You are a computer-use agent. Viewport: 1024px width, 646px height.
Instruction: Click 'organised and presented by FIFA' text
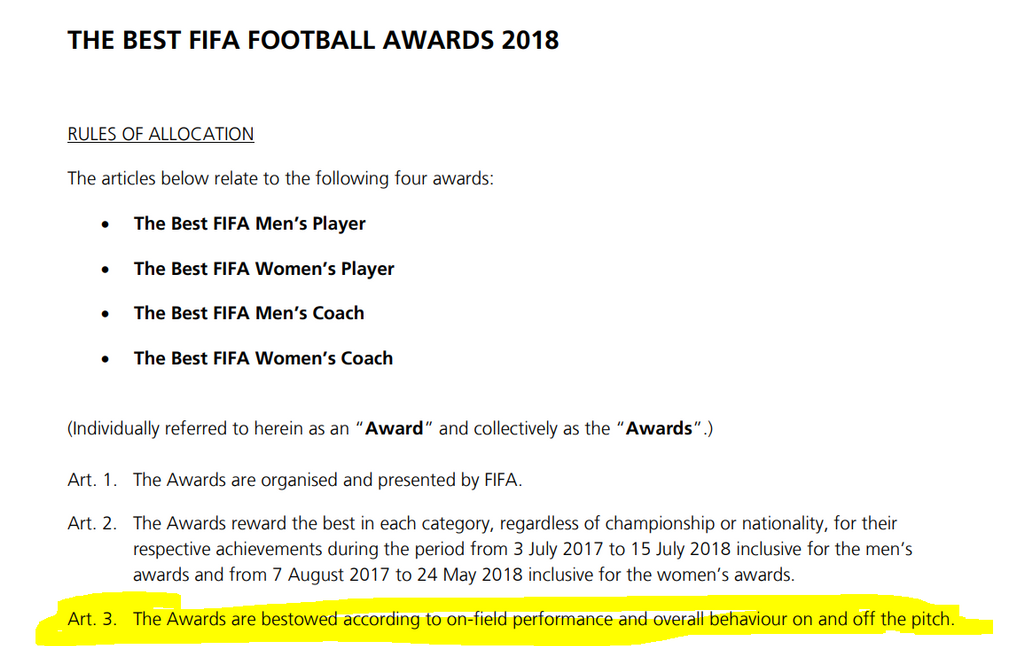pyautogui.click(x=391, y=480)
